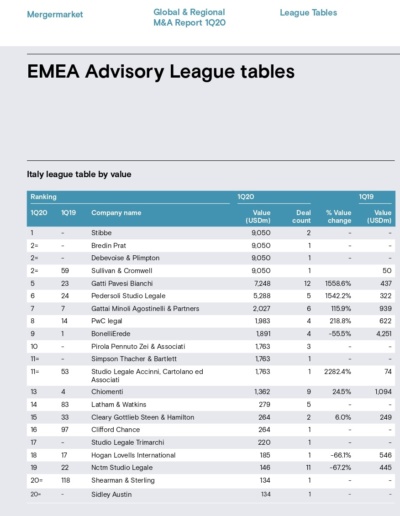The height and width of the screenshot is (516, 400).
Task: Click the Latham & Watkins row
Action: pyautogui.click(x=211, y=405)
